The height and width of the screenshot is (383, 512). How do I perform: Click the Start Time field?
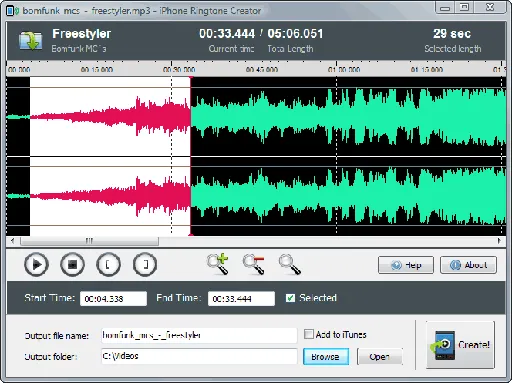point(113,298)
